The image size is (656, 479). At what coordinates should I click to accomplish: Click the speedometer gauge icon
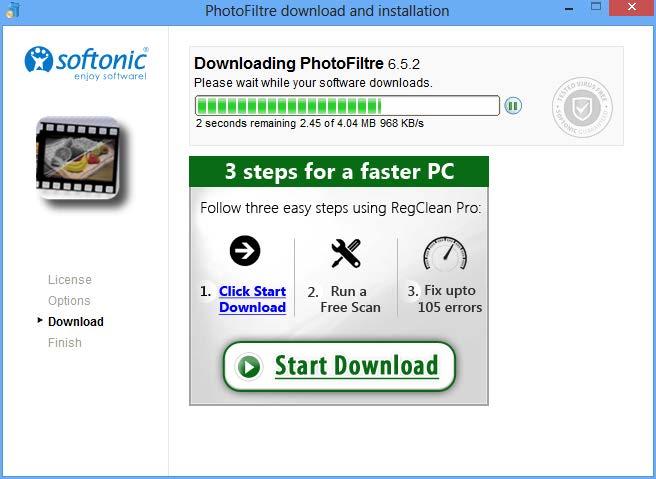[445, 254]
